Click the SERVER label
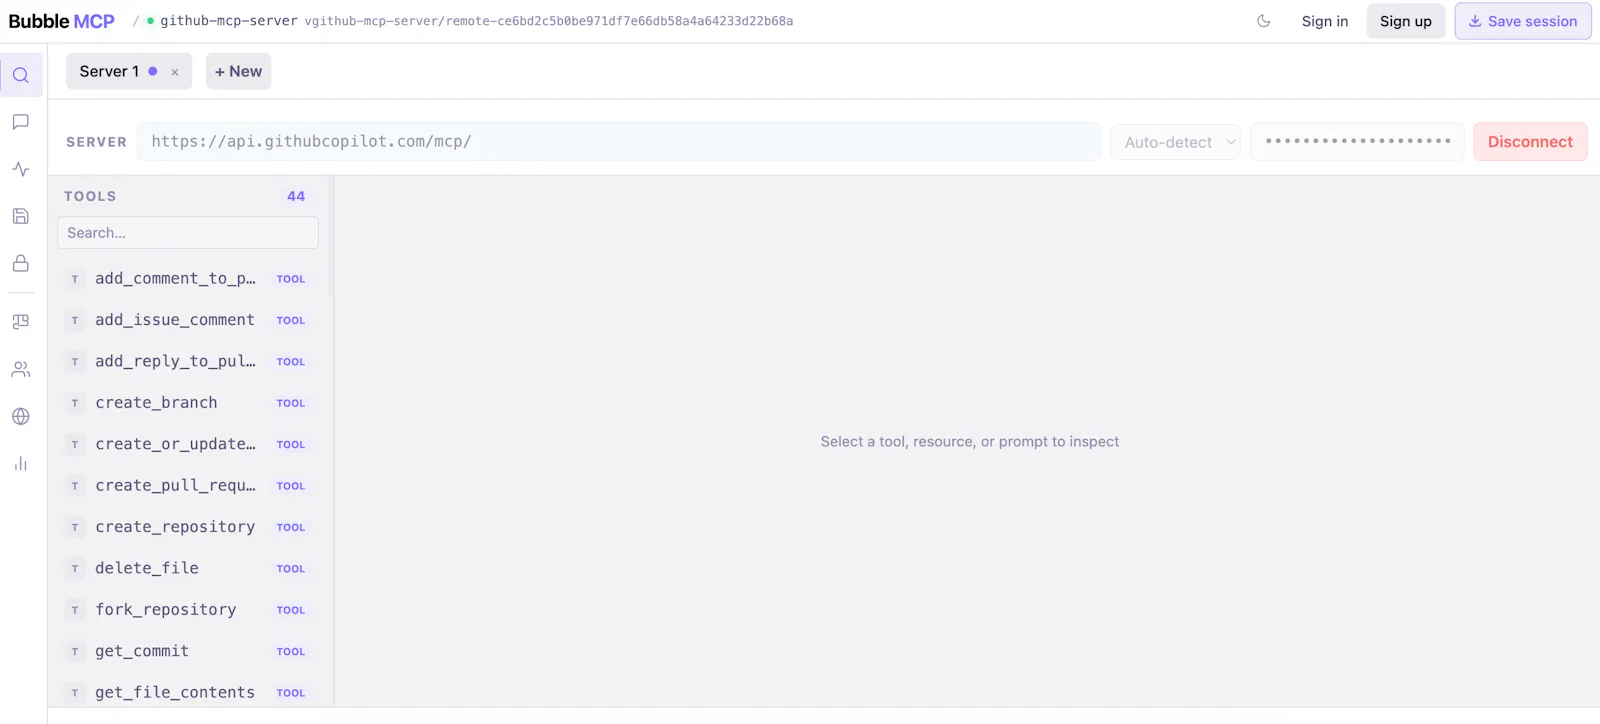This screenshot has width=1600, height=724. [x=97, y=142]
